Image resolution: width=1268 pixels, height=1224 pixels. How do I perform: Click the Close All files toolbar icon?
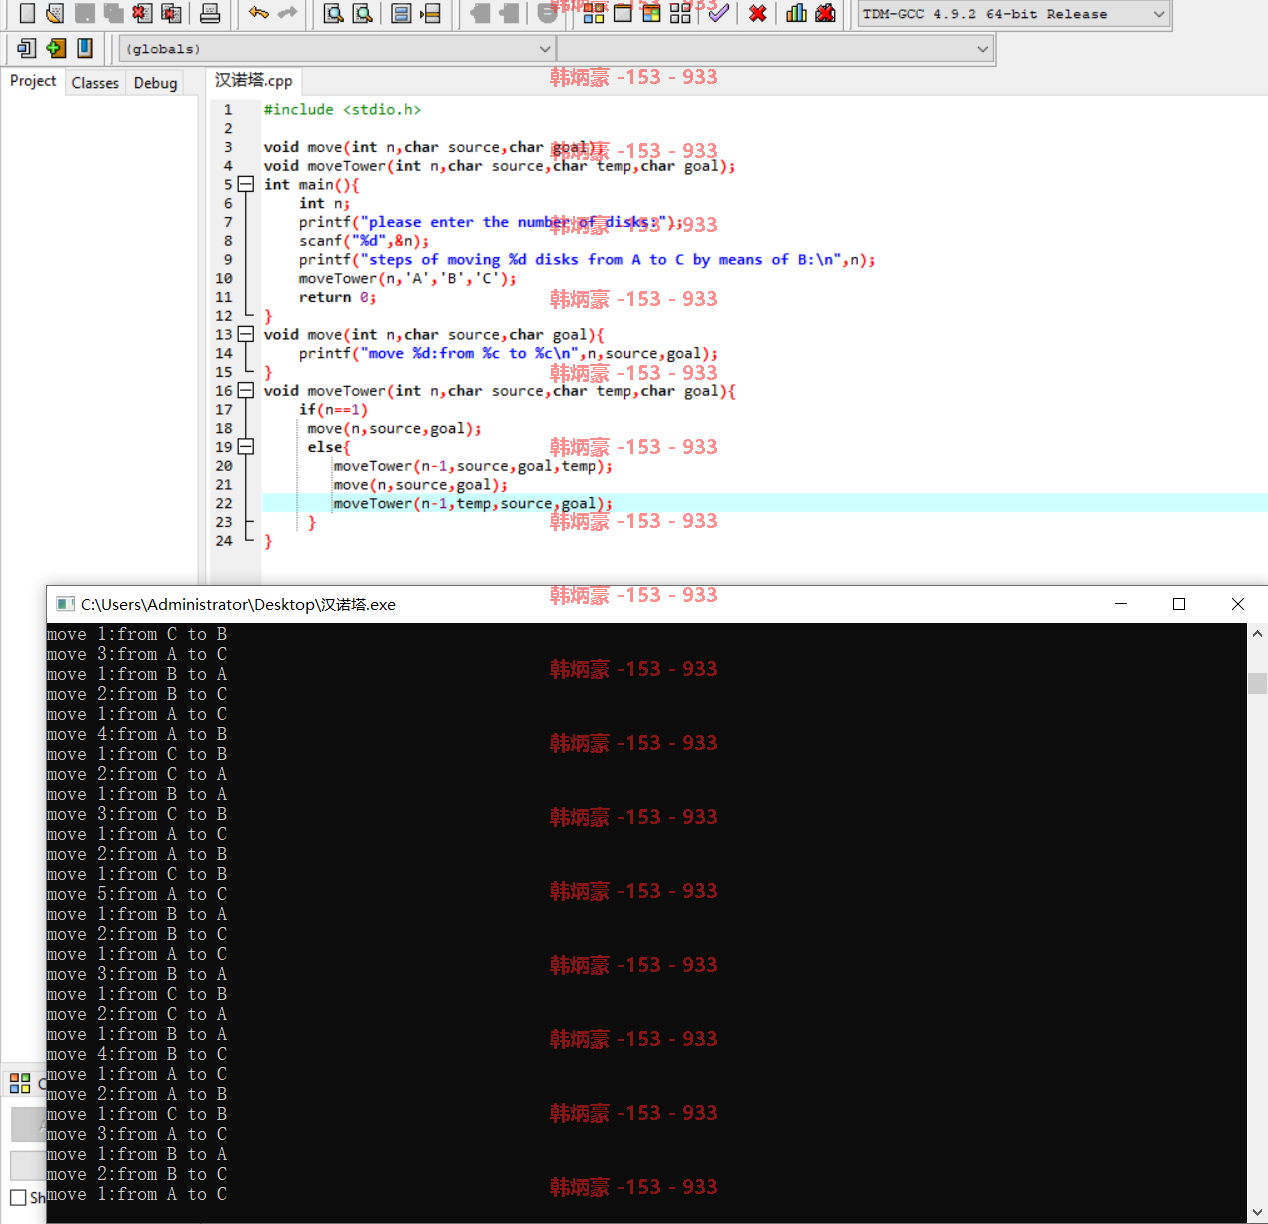pyautogui.click(x=172, y=13)
